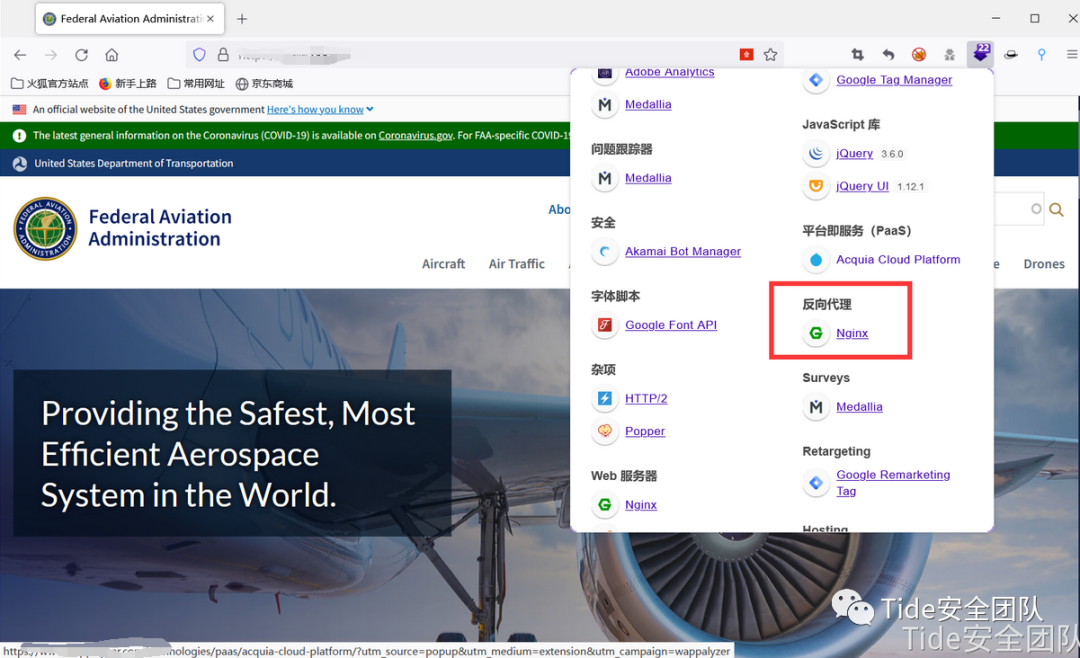
Task: Click the padlock site security icon
Action: pyautogui.click(x=223, y=54)
